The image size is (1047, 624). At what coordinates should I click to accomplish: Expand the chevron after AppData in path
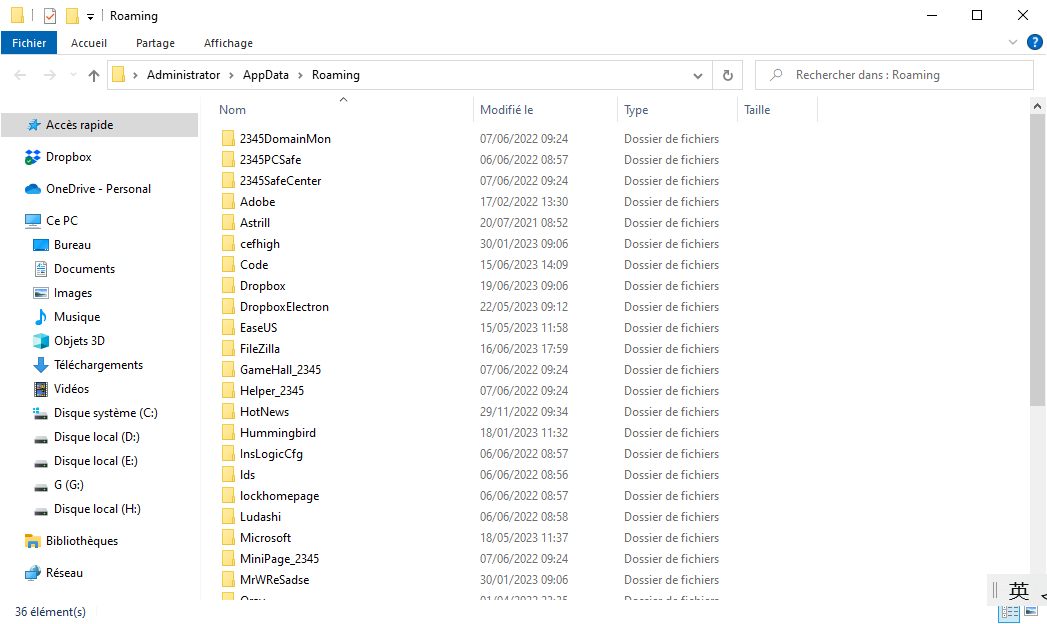300,75
